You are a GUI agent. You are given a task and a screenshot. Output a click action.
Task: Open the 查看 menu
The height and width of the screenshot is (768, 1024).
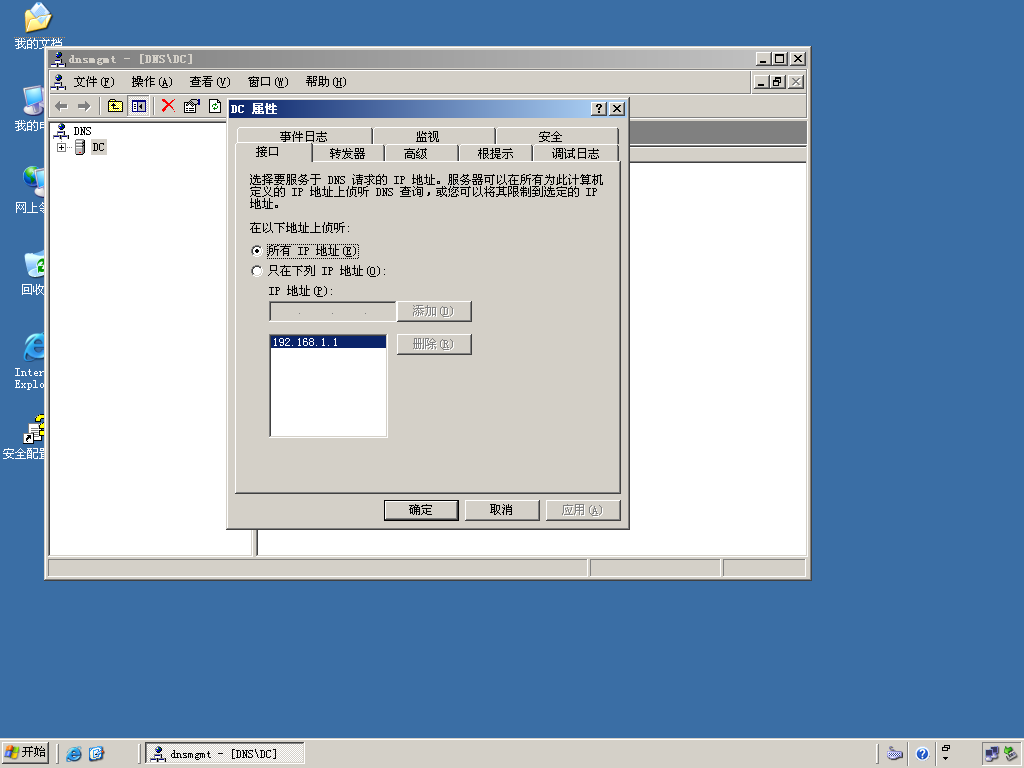(210, 82)
